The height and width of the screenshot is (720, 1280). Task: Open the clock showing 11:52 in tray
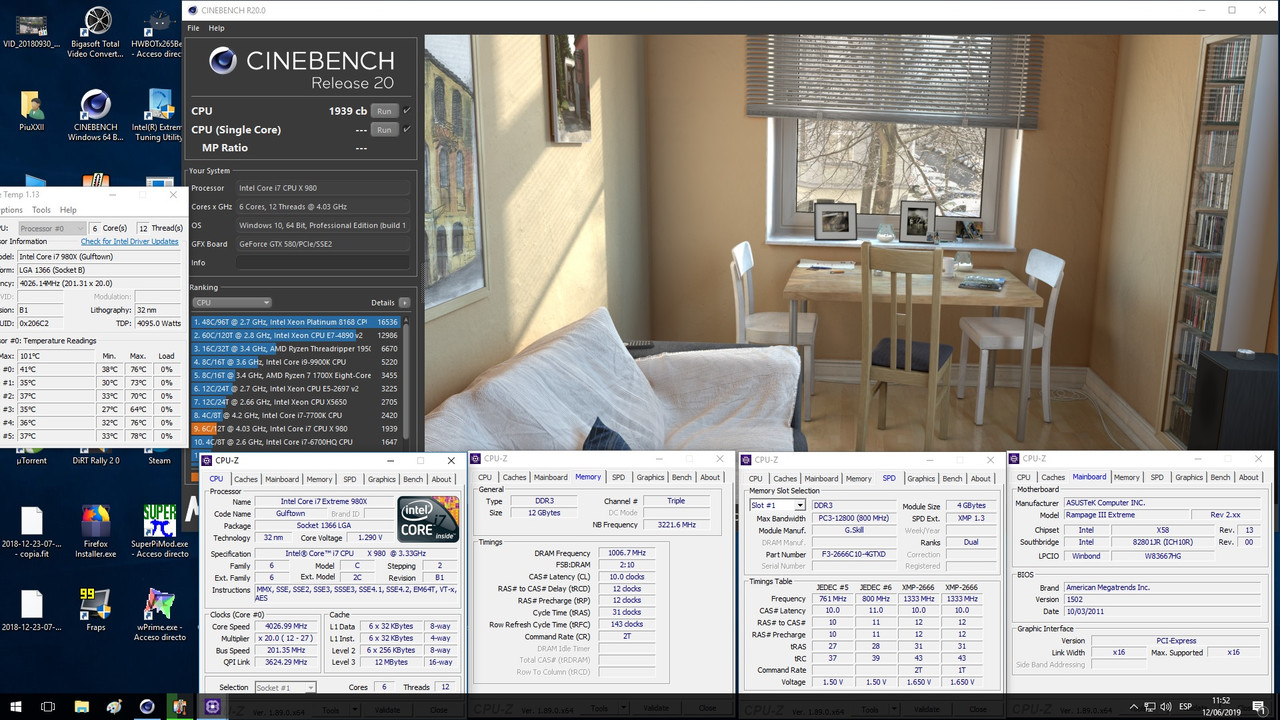tap(1219, 700)
